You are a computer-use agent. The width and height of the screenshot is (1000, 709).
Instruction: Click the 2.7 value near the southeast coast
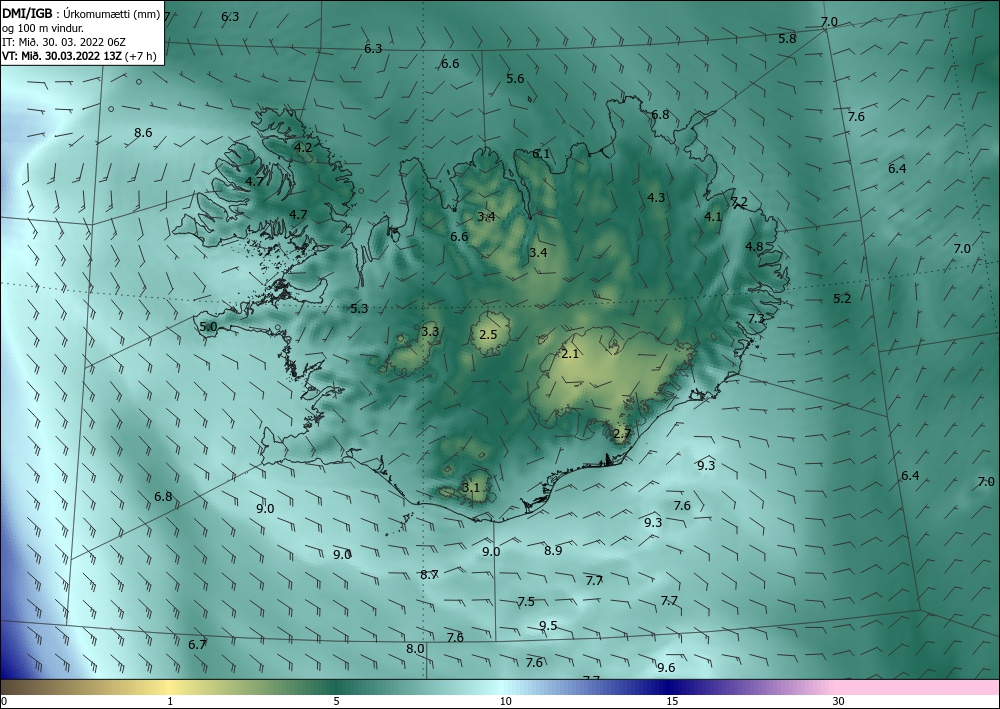pyautogui.click(x=622, y=434)
